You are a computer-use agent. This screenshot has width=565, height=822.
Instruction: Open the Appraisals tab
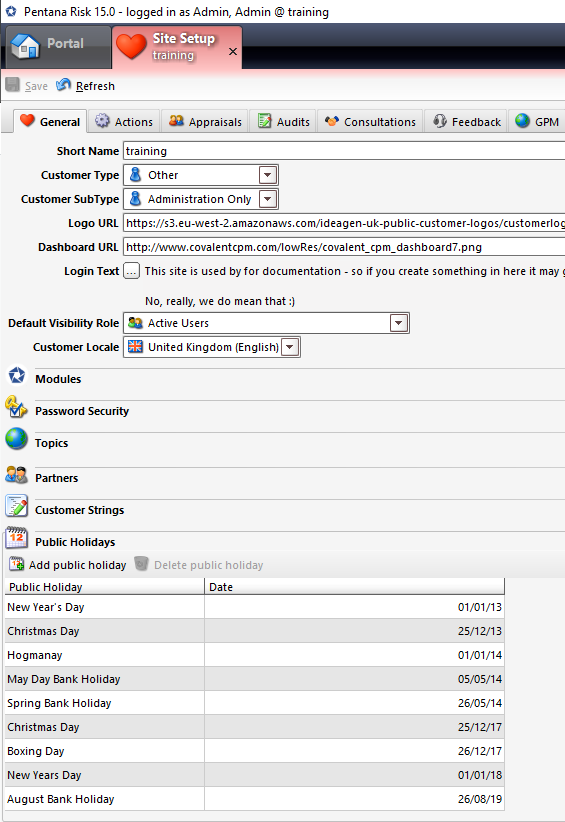(x=205, y=122)
